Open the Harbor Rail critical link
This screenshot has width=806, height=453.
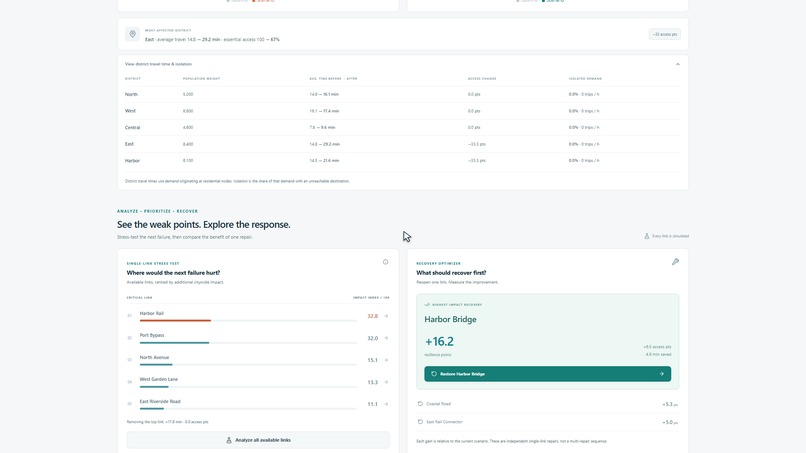[258, 316]
